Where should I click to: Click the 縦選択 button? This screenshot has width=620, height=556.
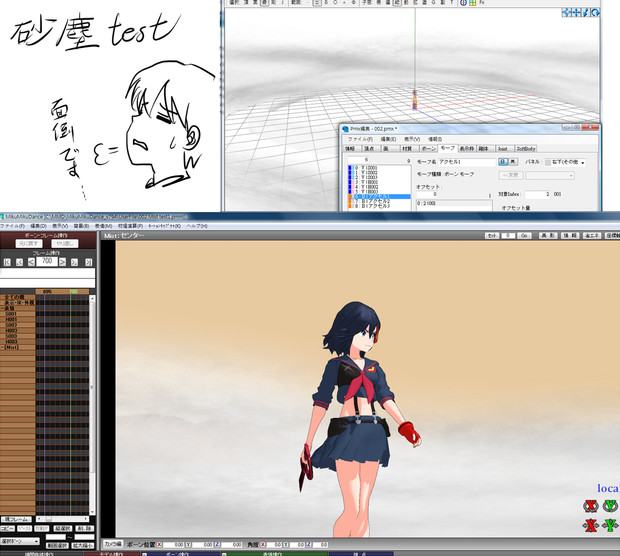pos(63,529)
